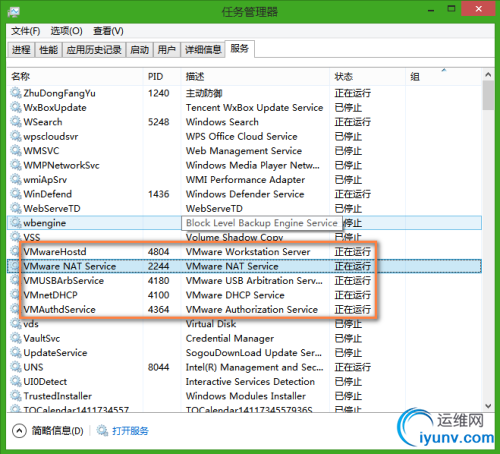Switch to the 详细信息 tab
This screenshot has width=500, height=454.
(203, 50)
